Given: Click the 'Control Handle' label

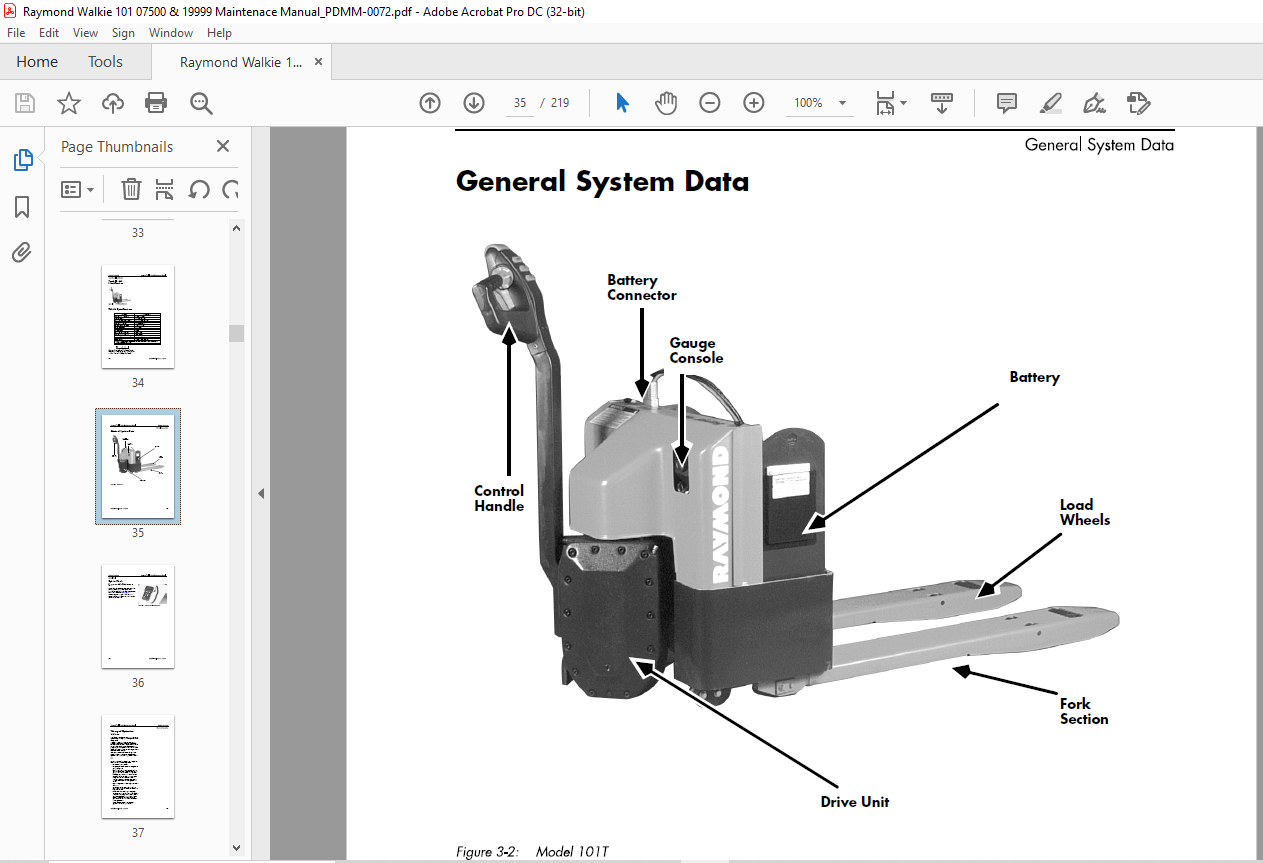Looking at the screenshot, I should [x=499, y=498].
